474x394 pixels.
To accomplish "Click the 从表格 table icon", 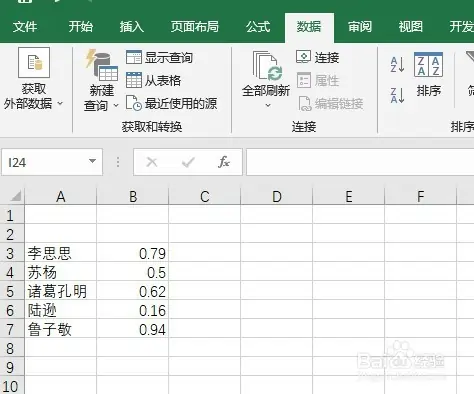I will pos(134,80).
